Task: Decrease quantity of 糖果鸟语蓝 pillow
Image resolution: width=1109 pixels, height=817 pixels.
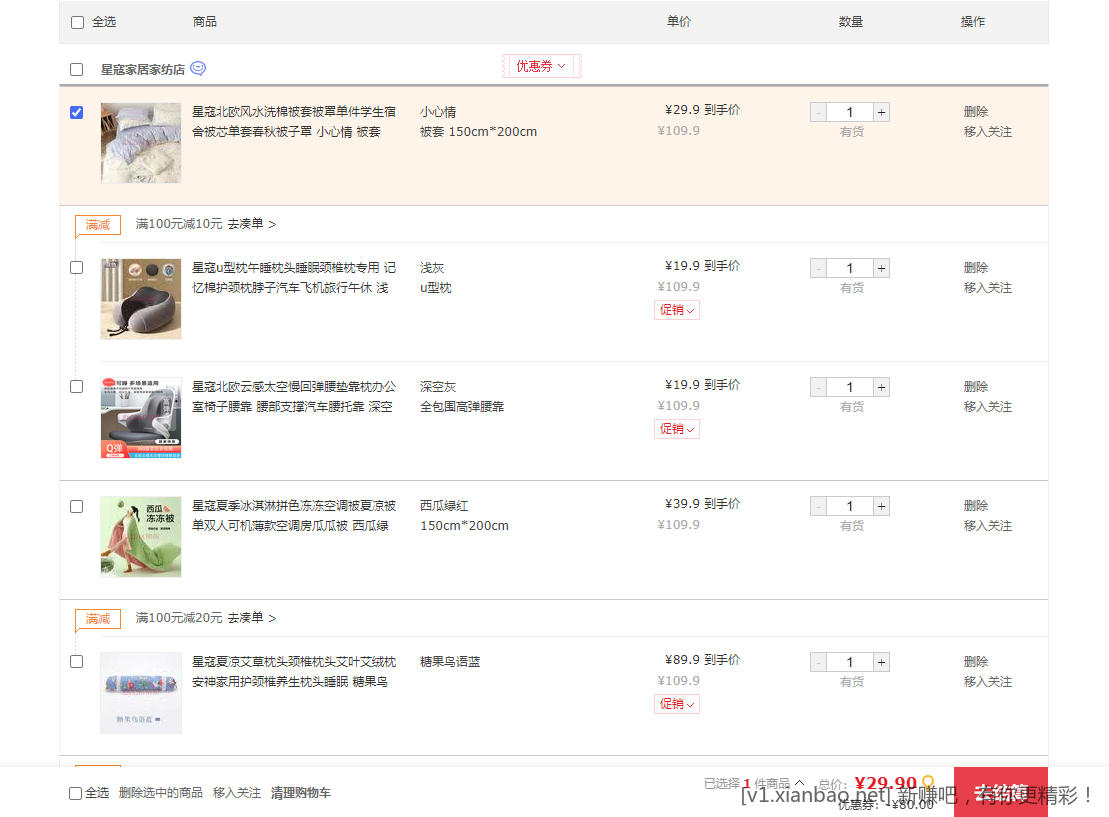Action: 818,662
